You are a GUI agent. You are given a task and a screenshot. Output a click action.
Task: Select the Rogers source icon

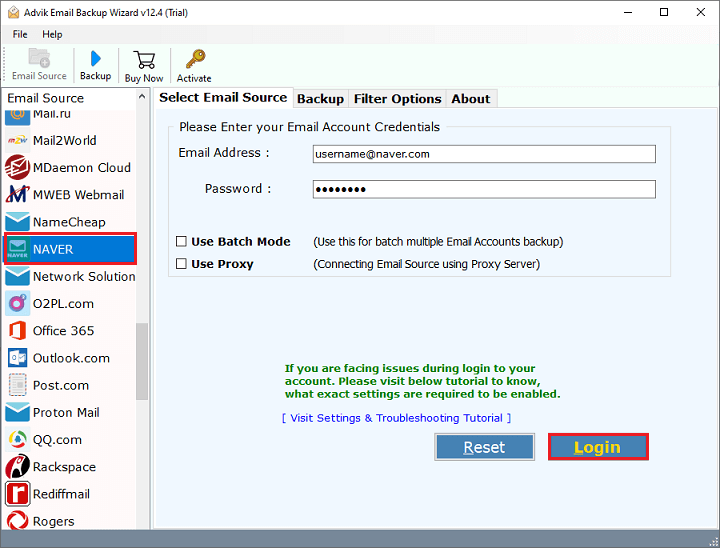click(17, 520)
